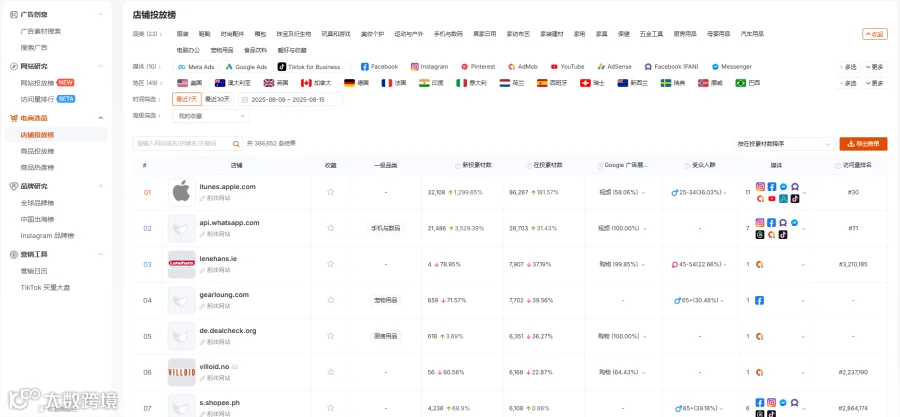Viewport: 900px width, 417px height.
Task: Choose the Instagram media filter
Action: (430, 67)
